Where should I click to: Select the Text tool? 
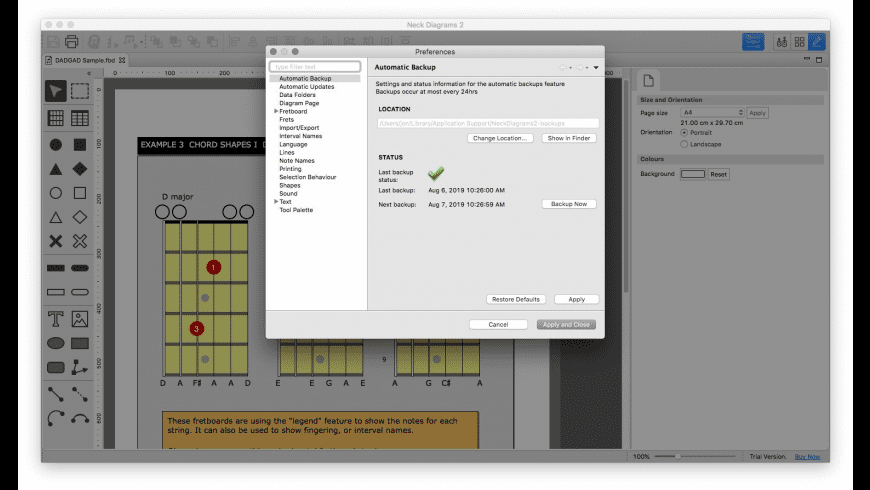55,319
